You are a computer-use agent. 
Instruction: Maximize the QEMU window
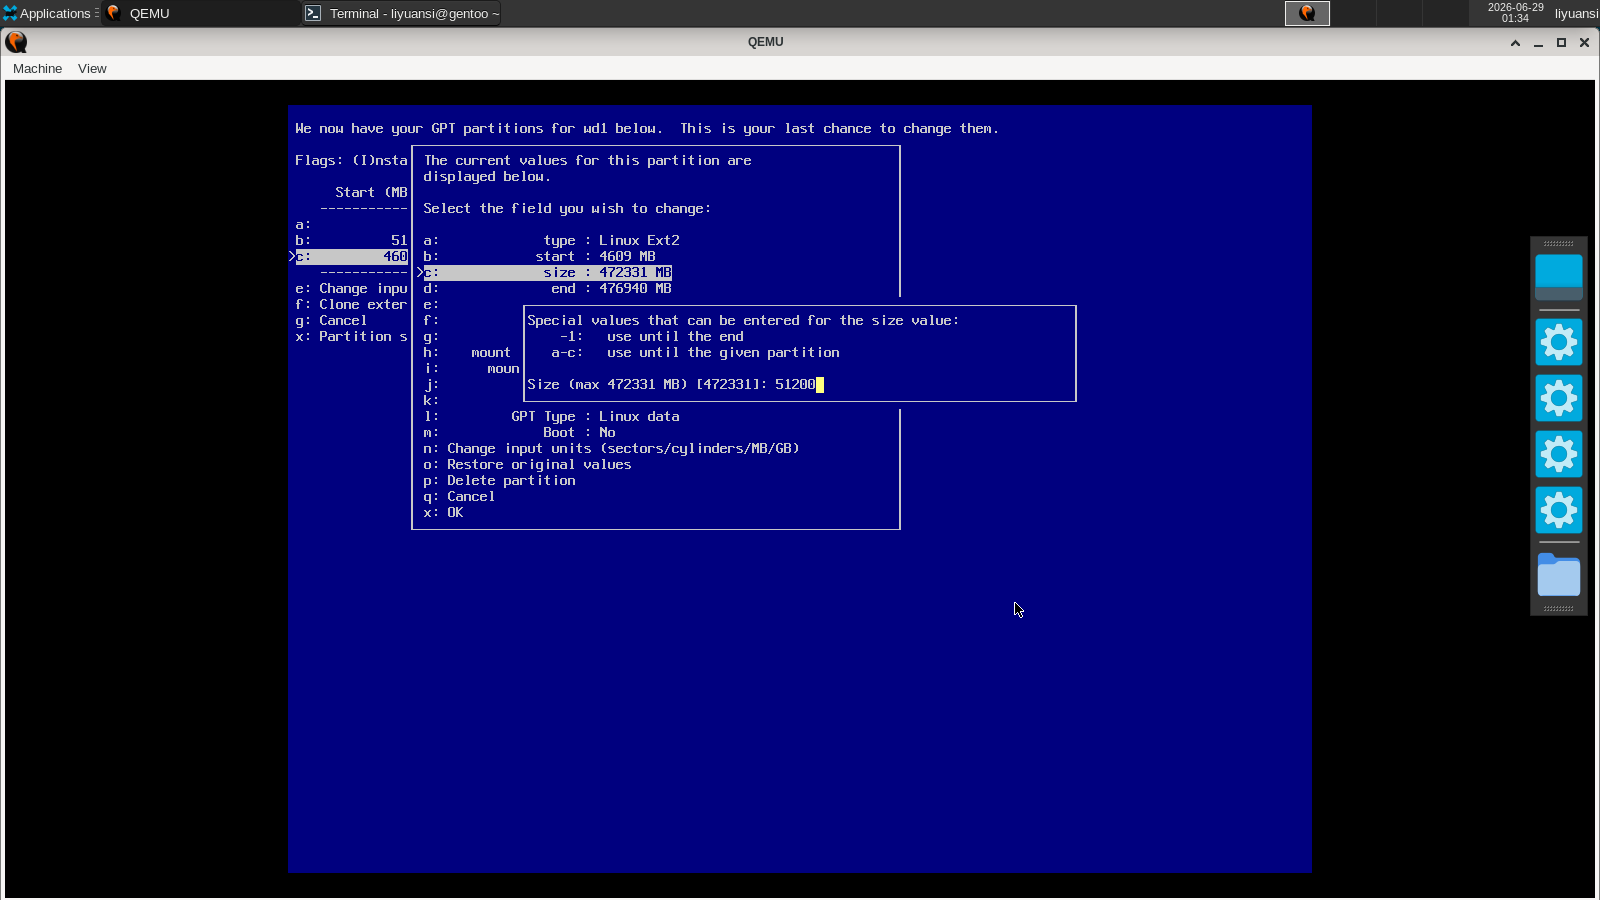coord(1561,42)
